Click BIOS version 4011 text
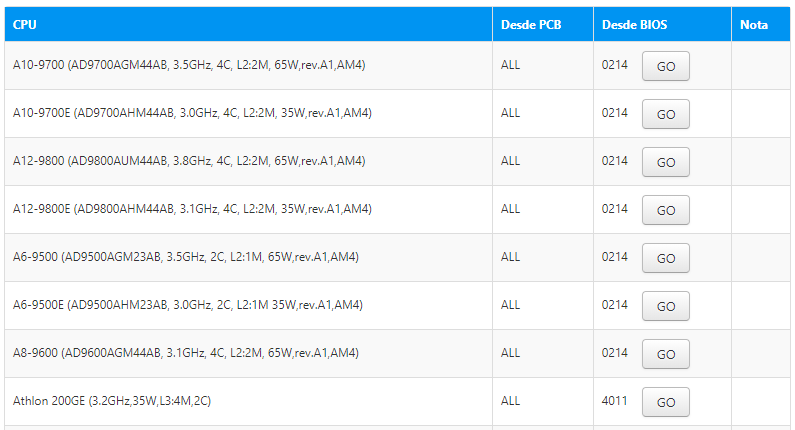 pyautogui.click(x=615, y=401)
